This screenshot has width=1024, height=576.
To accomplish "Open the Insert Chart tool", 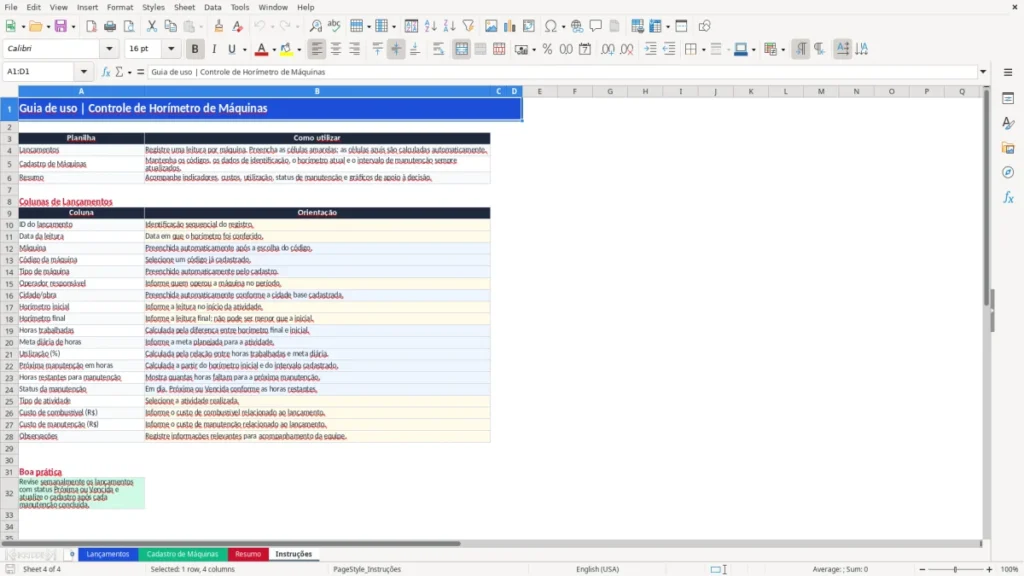I will [x=509, y=26].
